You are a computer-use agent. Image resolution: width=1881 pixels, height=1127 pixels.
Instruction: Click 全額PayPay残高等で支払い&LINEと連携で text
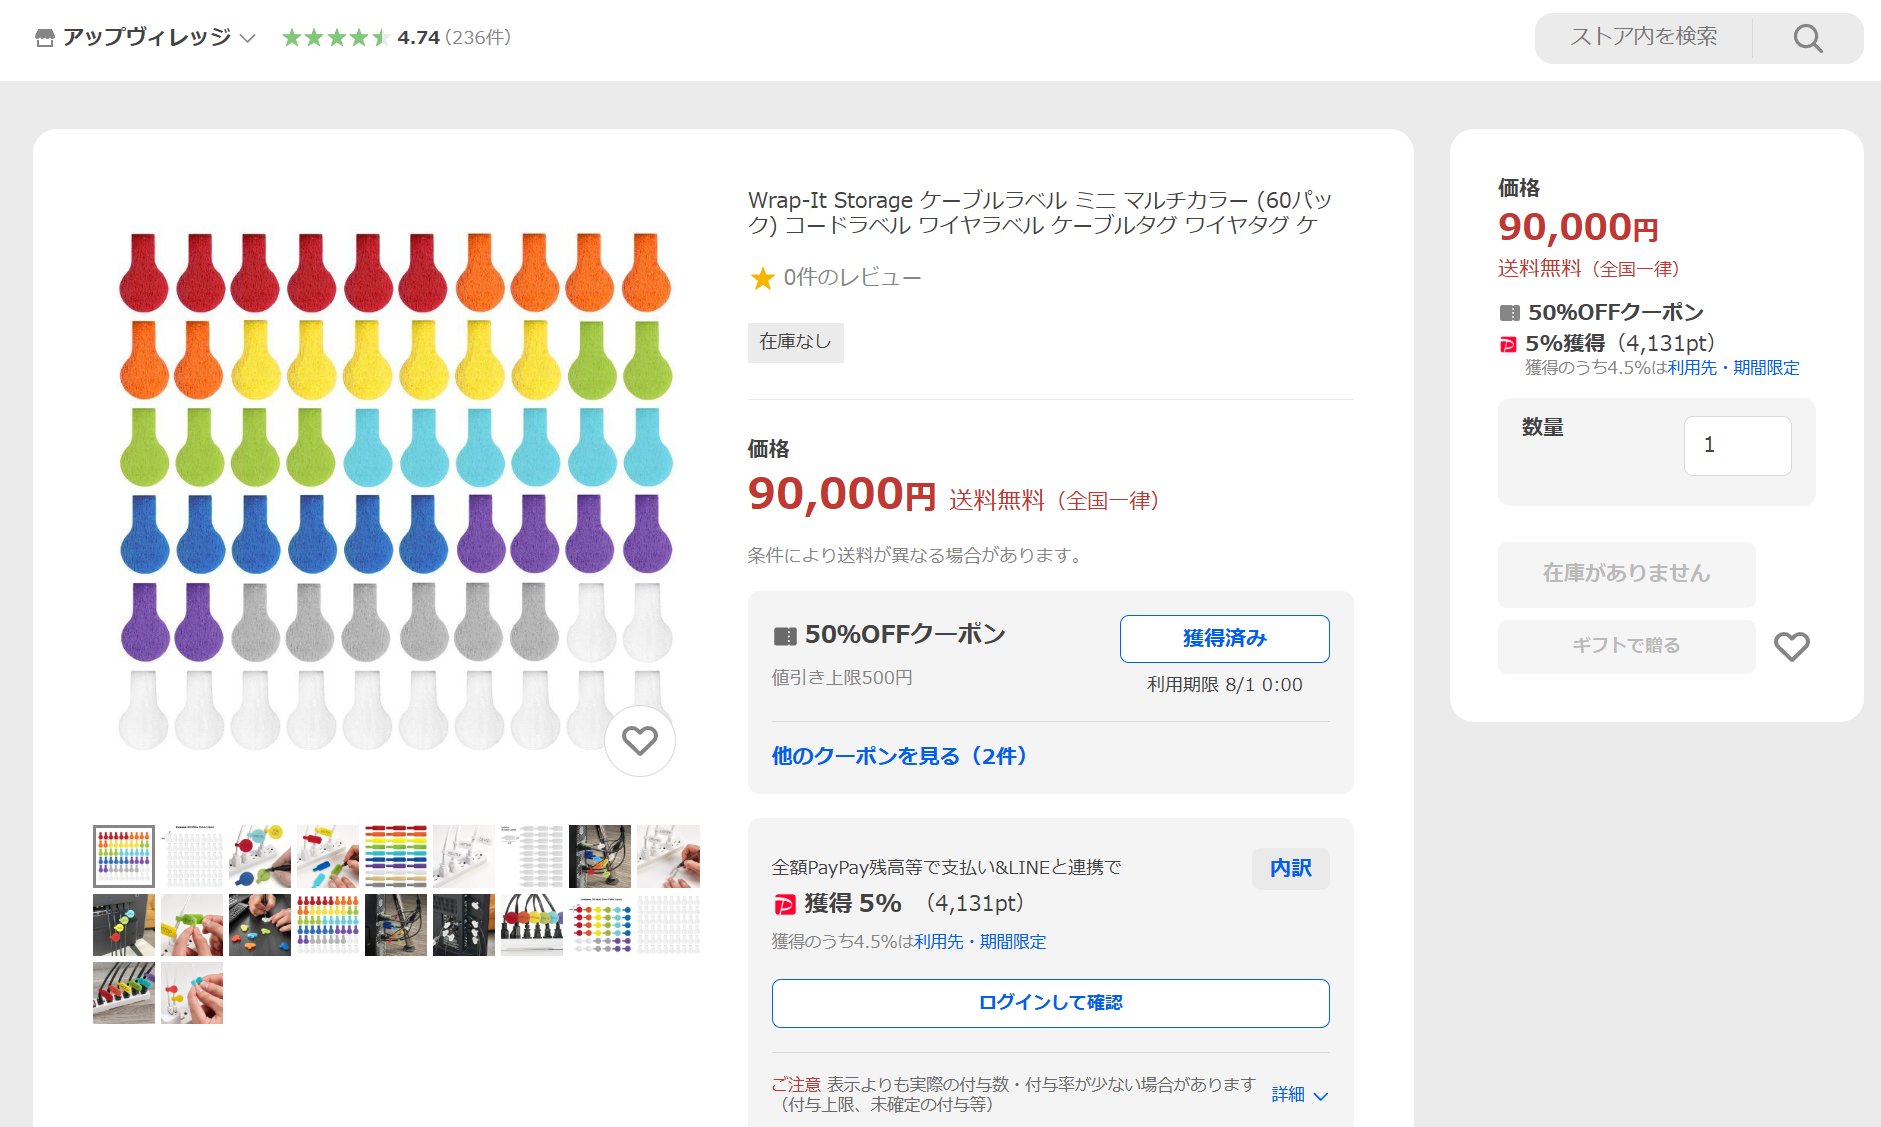click(x=946, y=868)
